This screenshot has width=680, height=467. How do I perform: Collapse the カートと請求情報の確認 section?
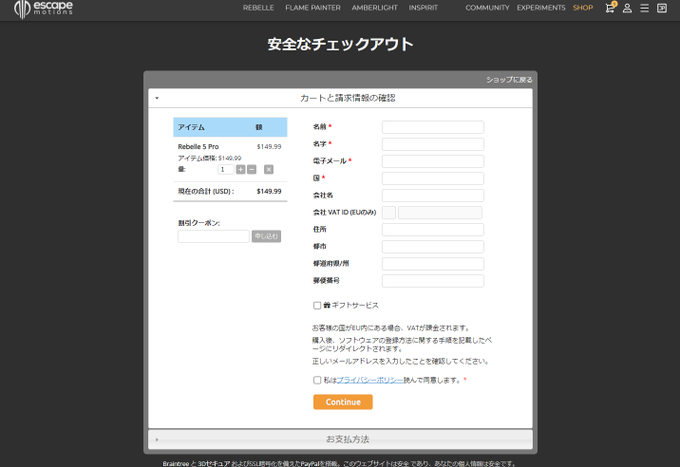pos(340,98)
